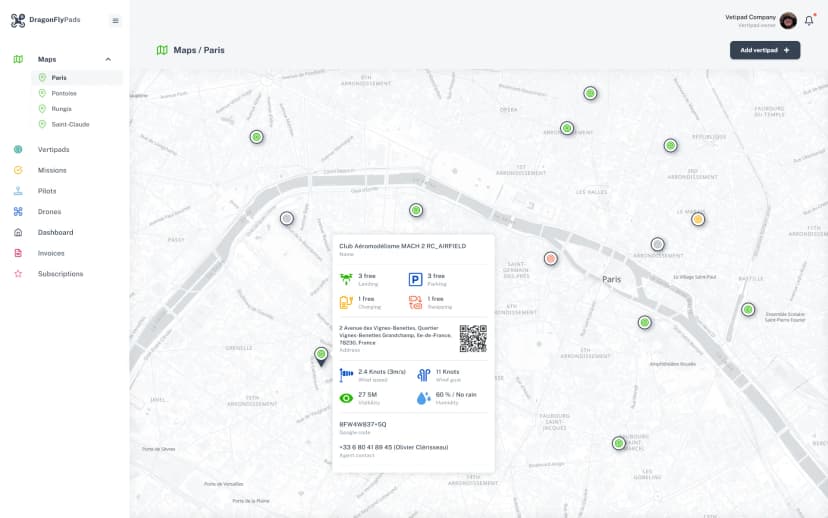The width and height of the screenshot is (828, 518).
Task: Click the green visibility eye icon
Action: click(x=346, y=398)
